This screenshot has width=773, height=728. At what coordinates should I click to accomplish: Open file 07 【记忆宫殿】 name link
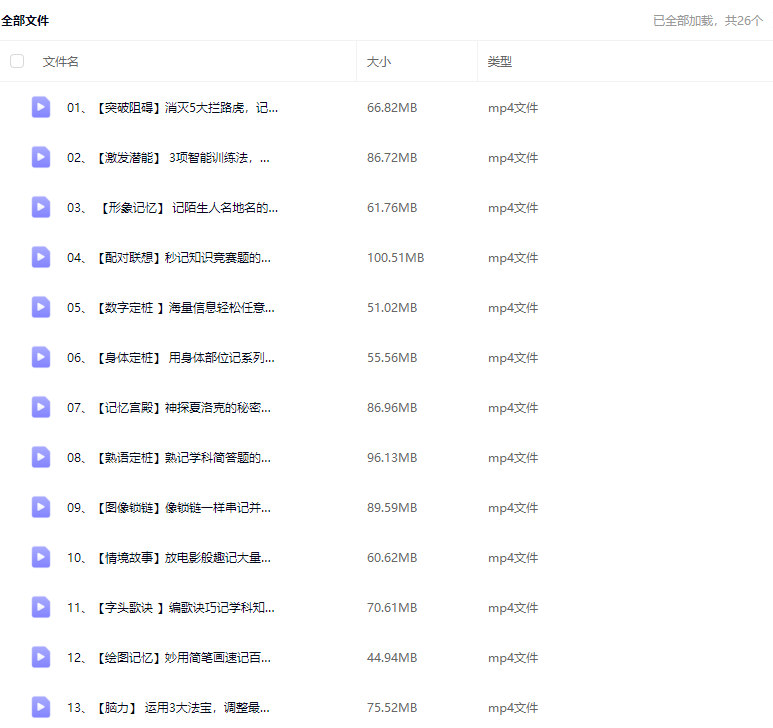coord(168,408)
